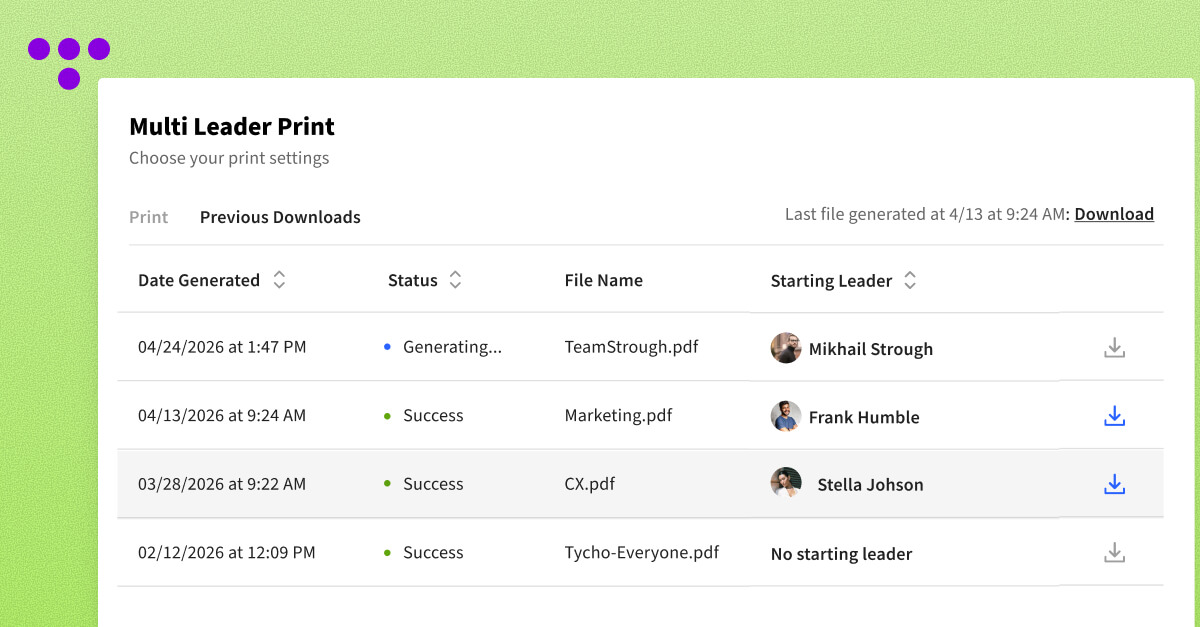Click Frank Humble's profile picture
This screenshot has height=627, width=1200.
[786, 416]
